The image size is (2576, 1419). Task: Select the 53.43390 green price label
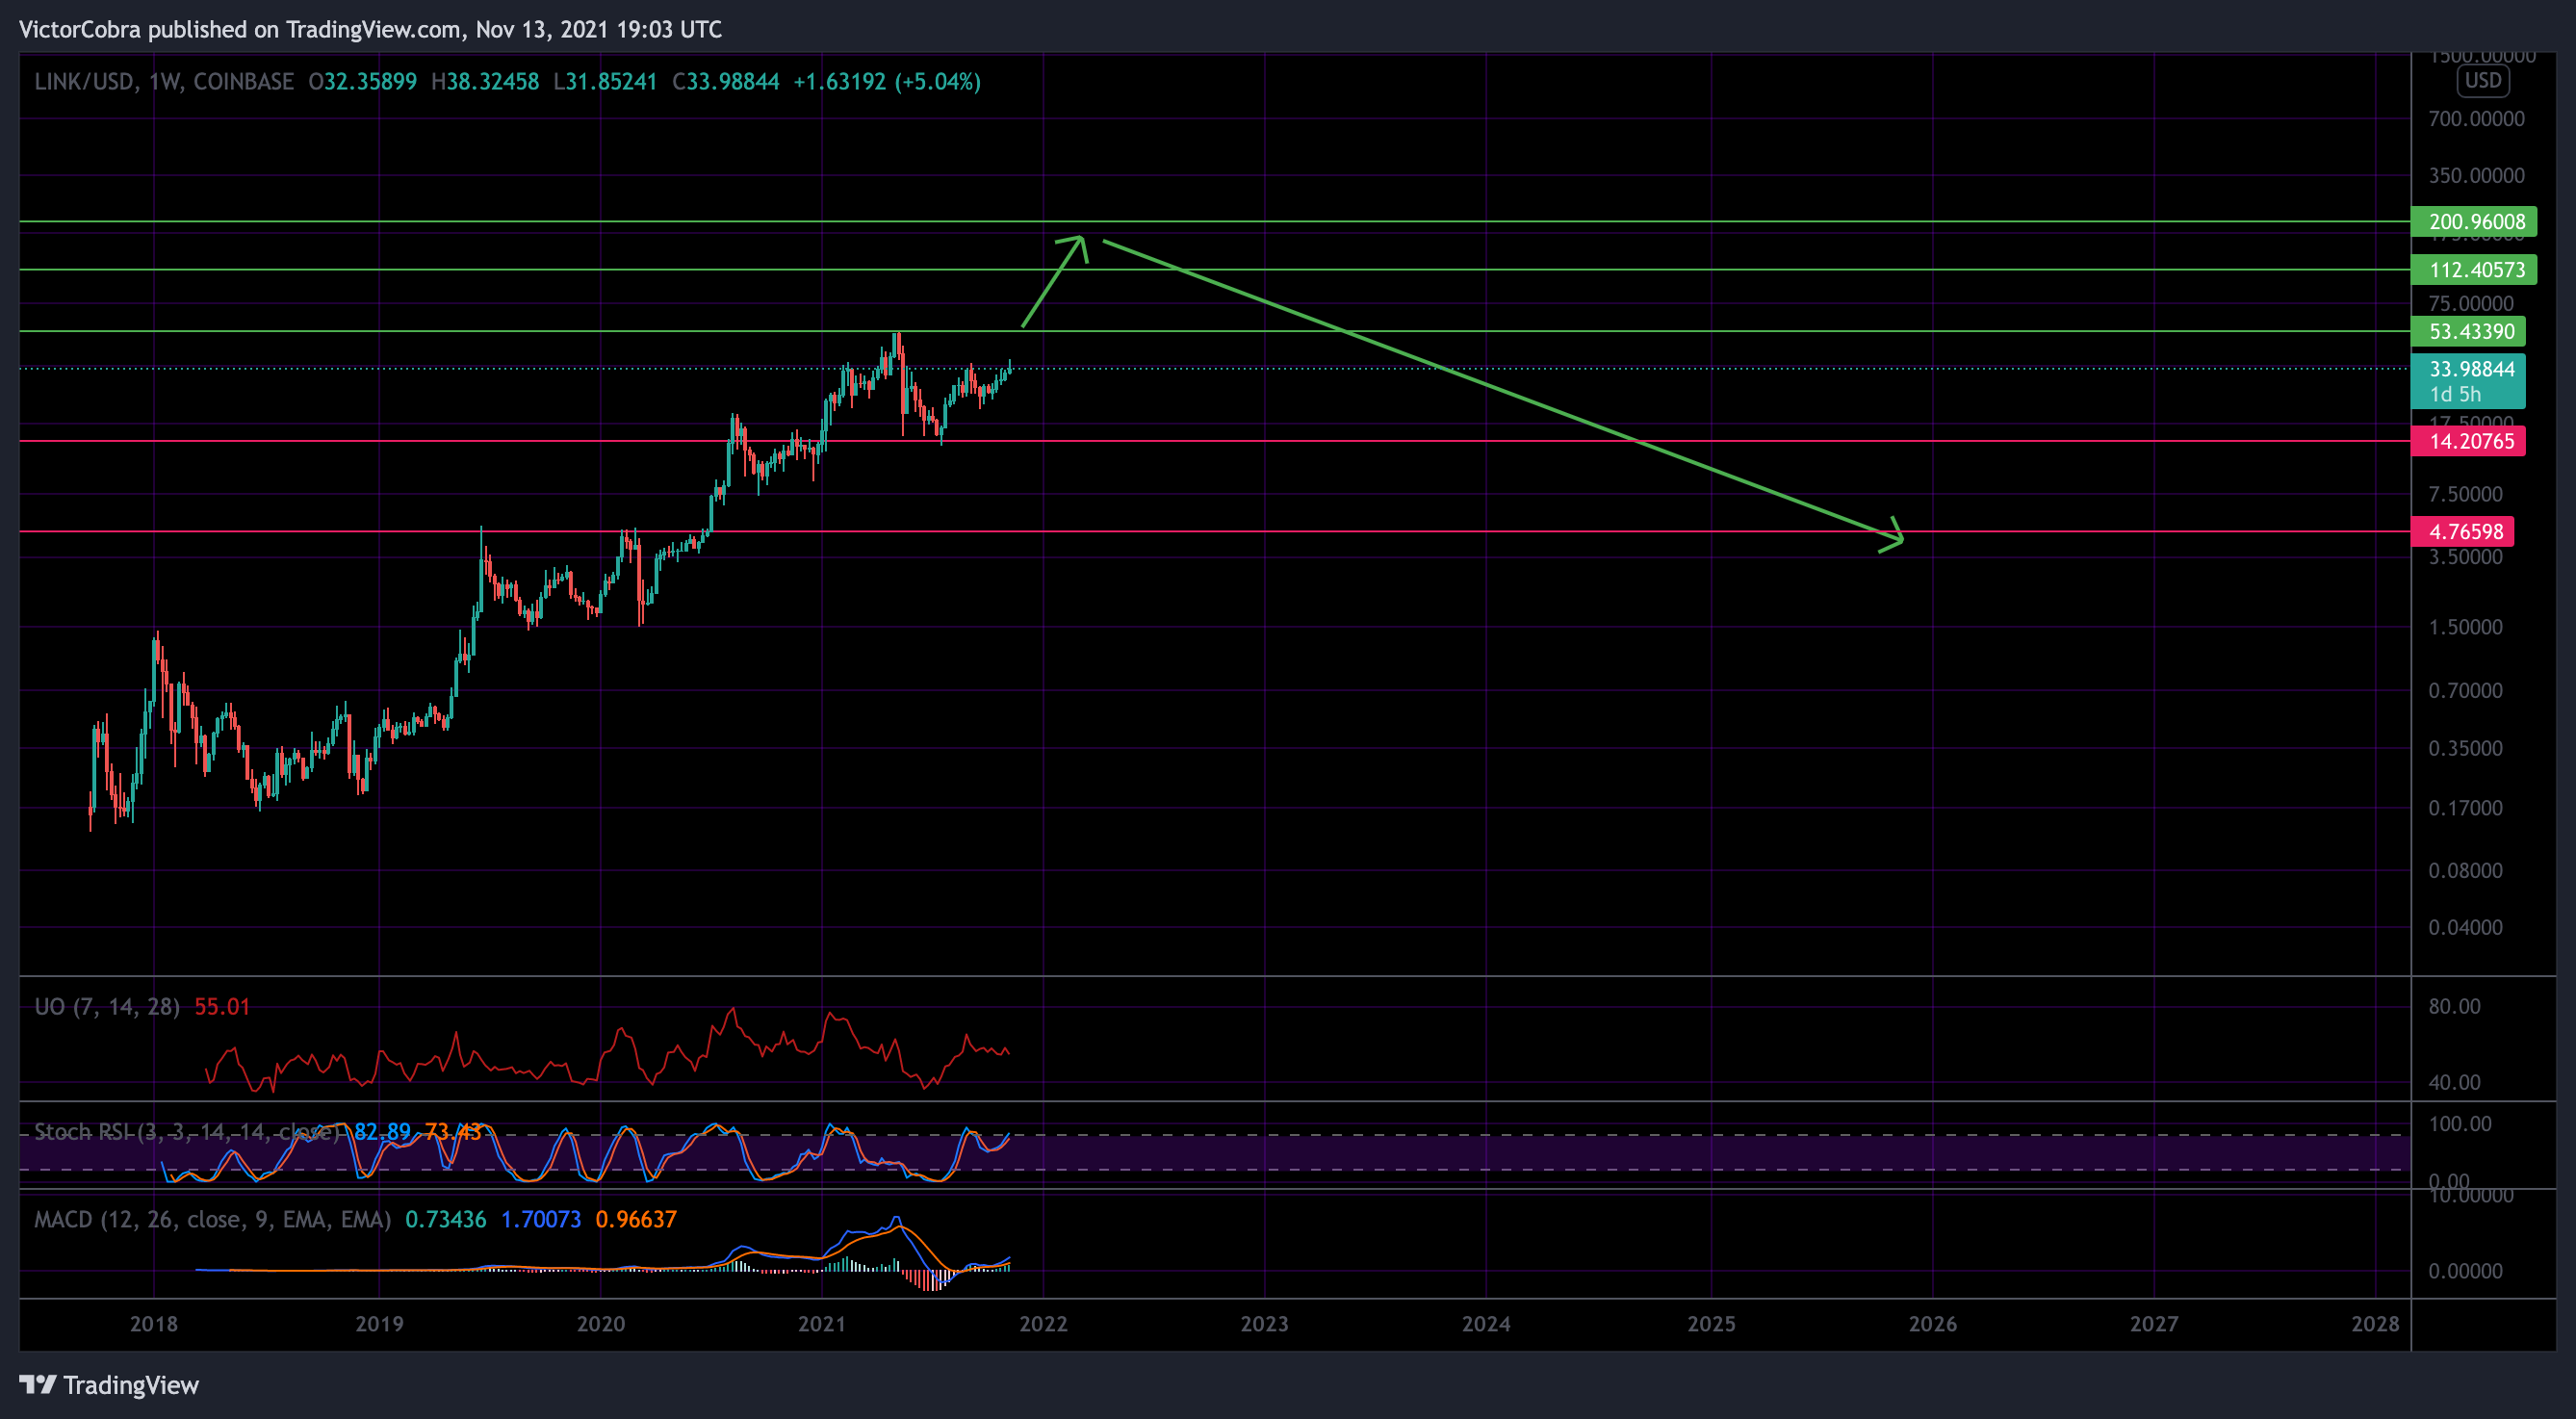click(2469, 331)
